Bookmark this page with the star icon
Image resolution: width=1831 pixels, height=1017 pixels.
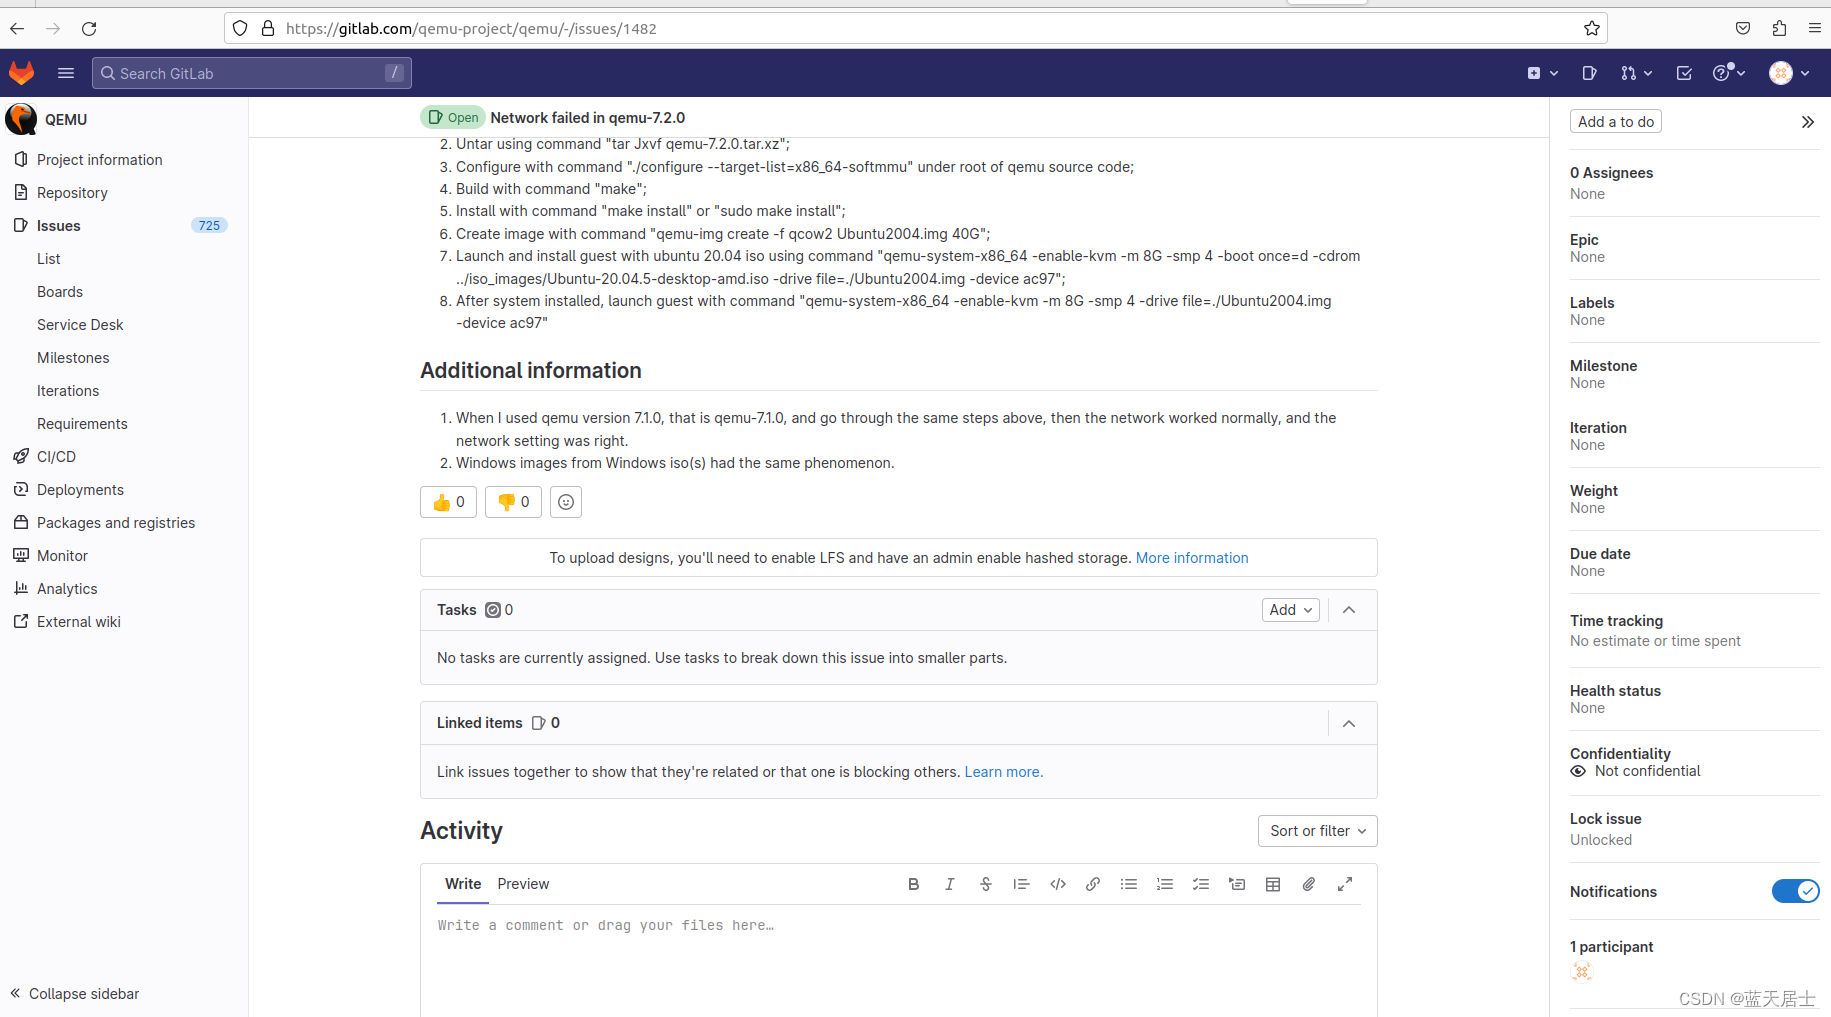(1592, 28)
